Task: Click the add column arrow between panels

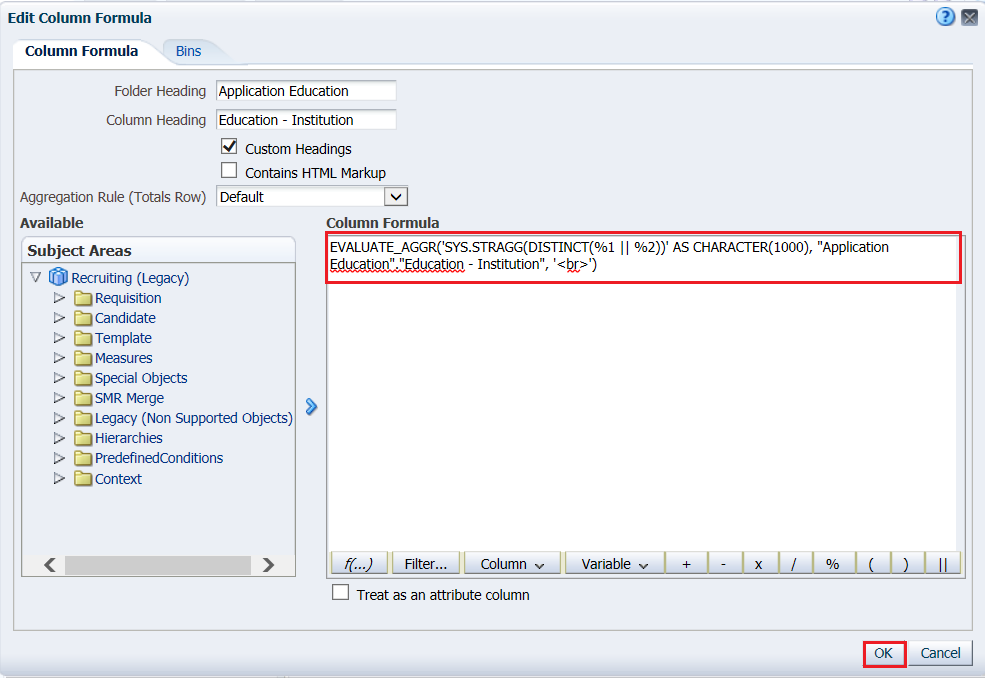Action: pos(311,407)
